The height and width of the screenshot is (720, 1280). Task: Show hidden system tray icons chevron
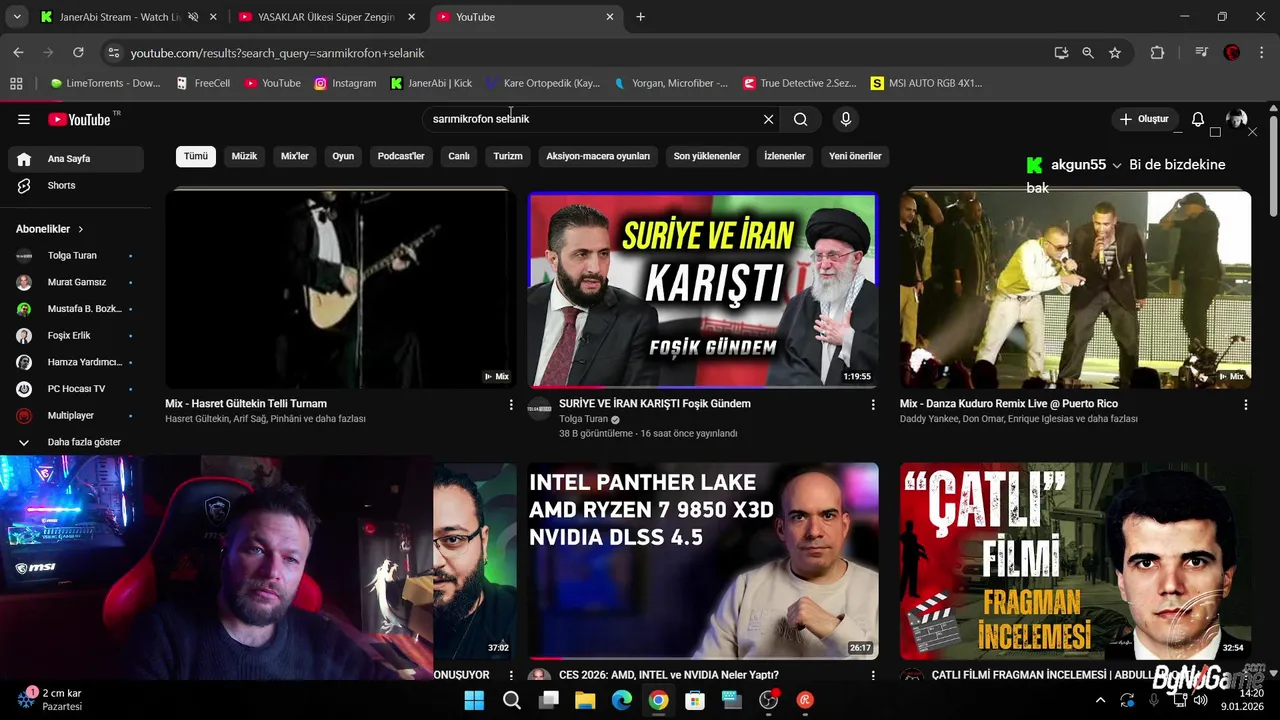tap(1101, 700)
